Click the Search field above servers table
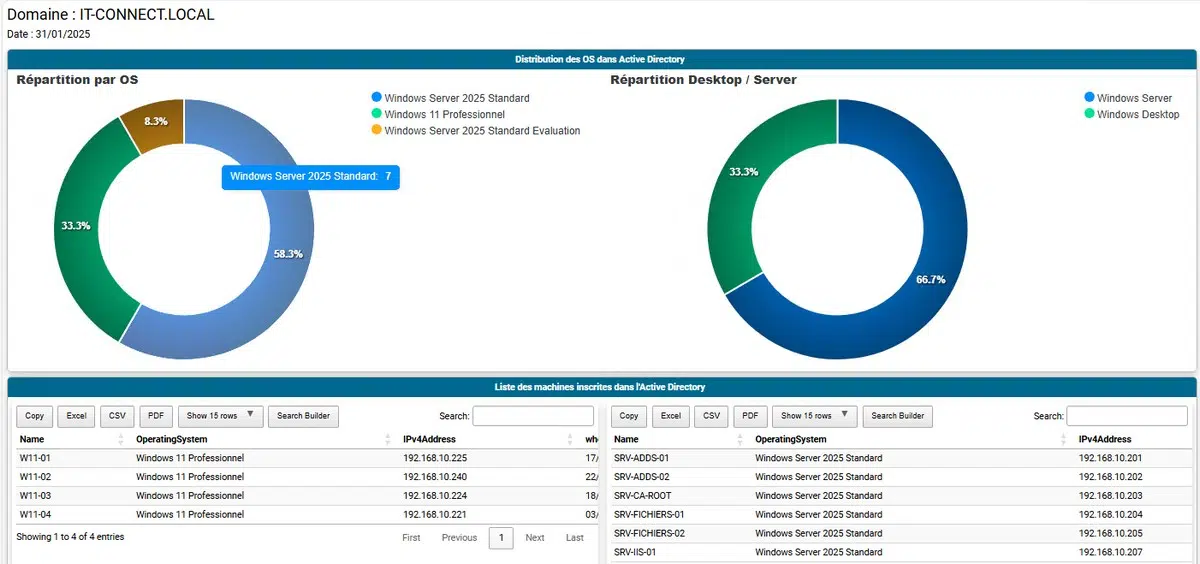The height and width of the screenshot is (564, 1200). point(1127,416)
